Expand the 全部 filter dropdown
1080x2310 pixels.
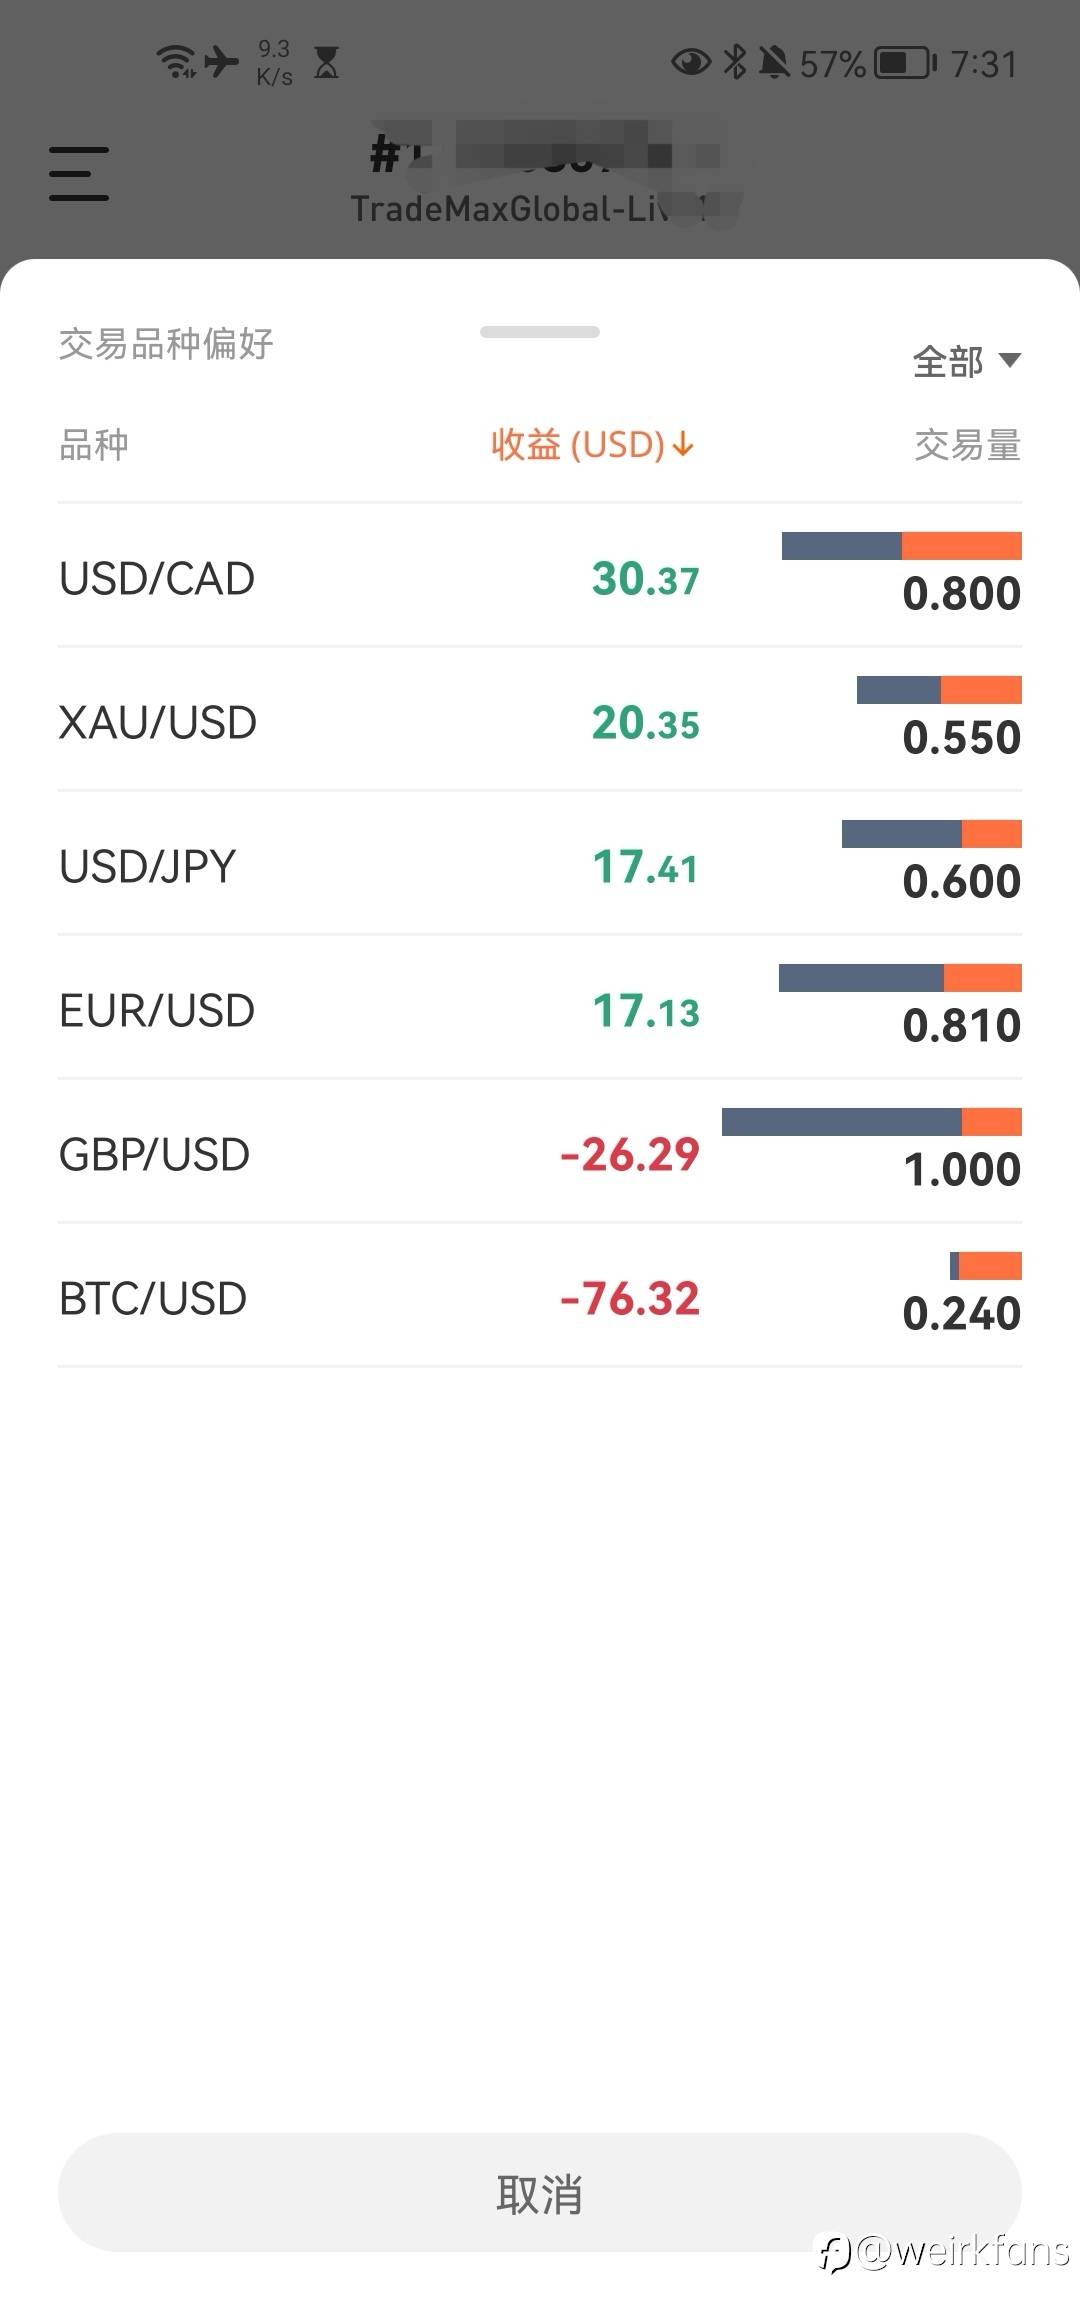click(966, 361)
